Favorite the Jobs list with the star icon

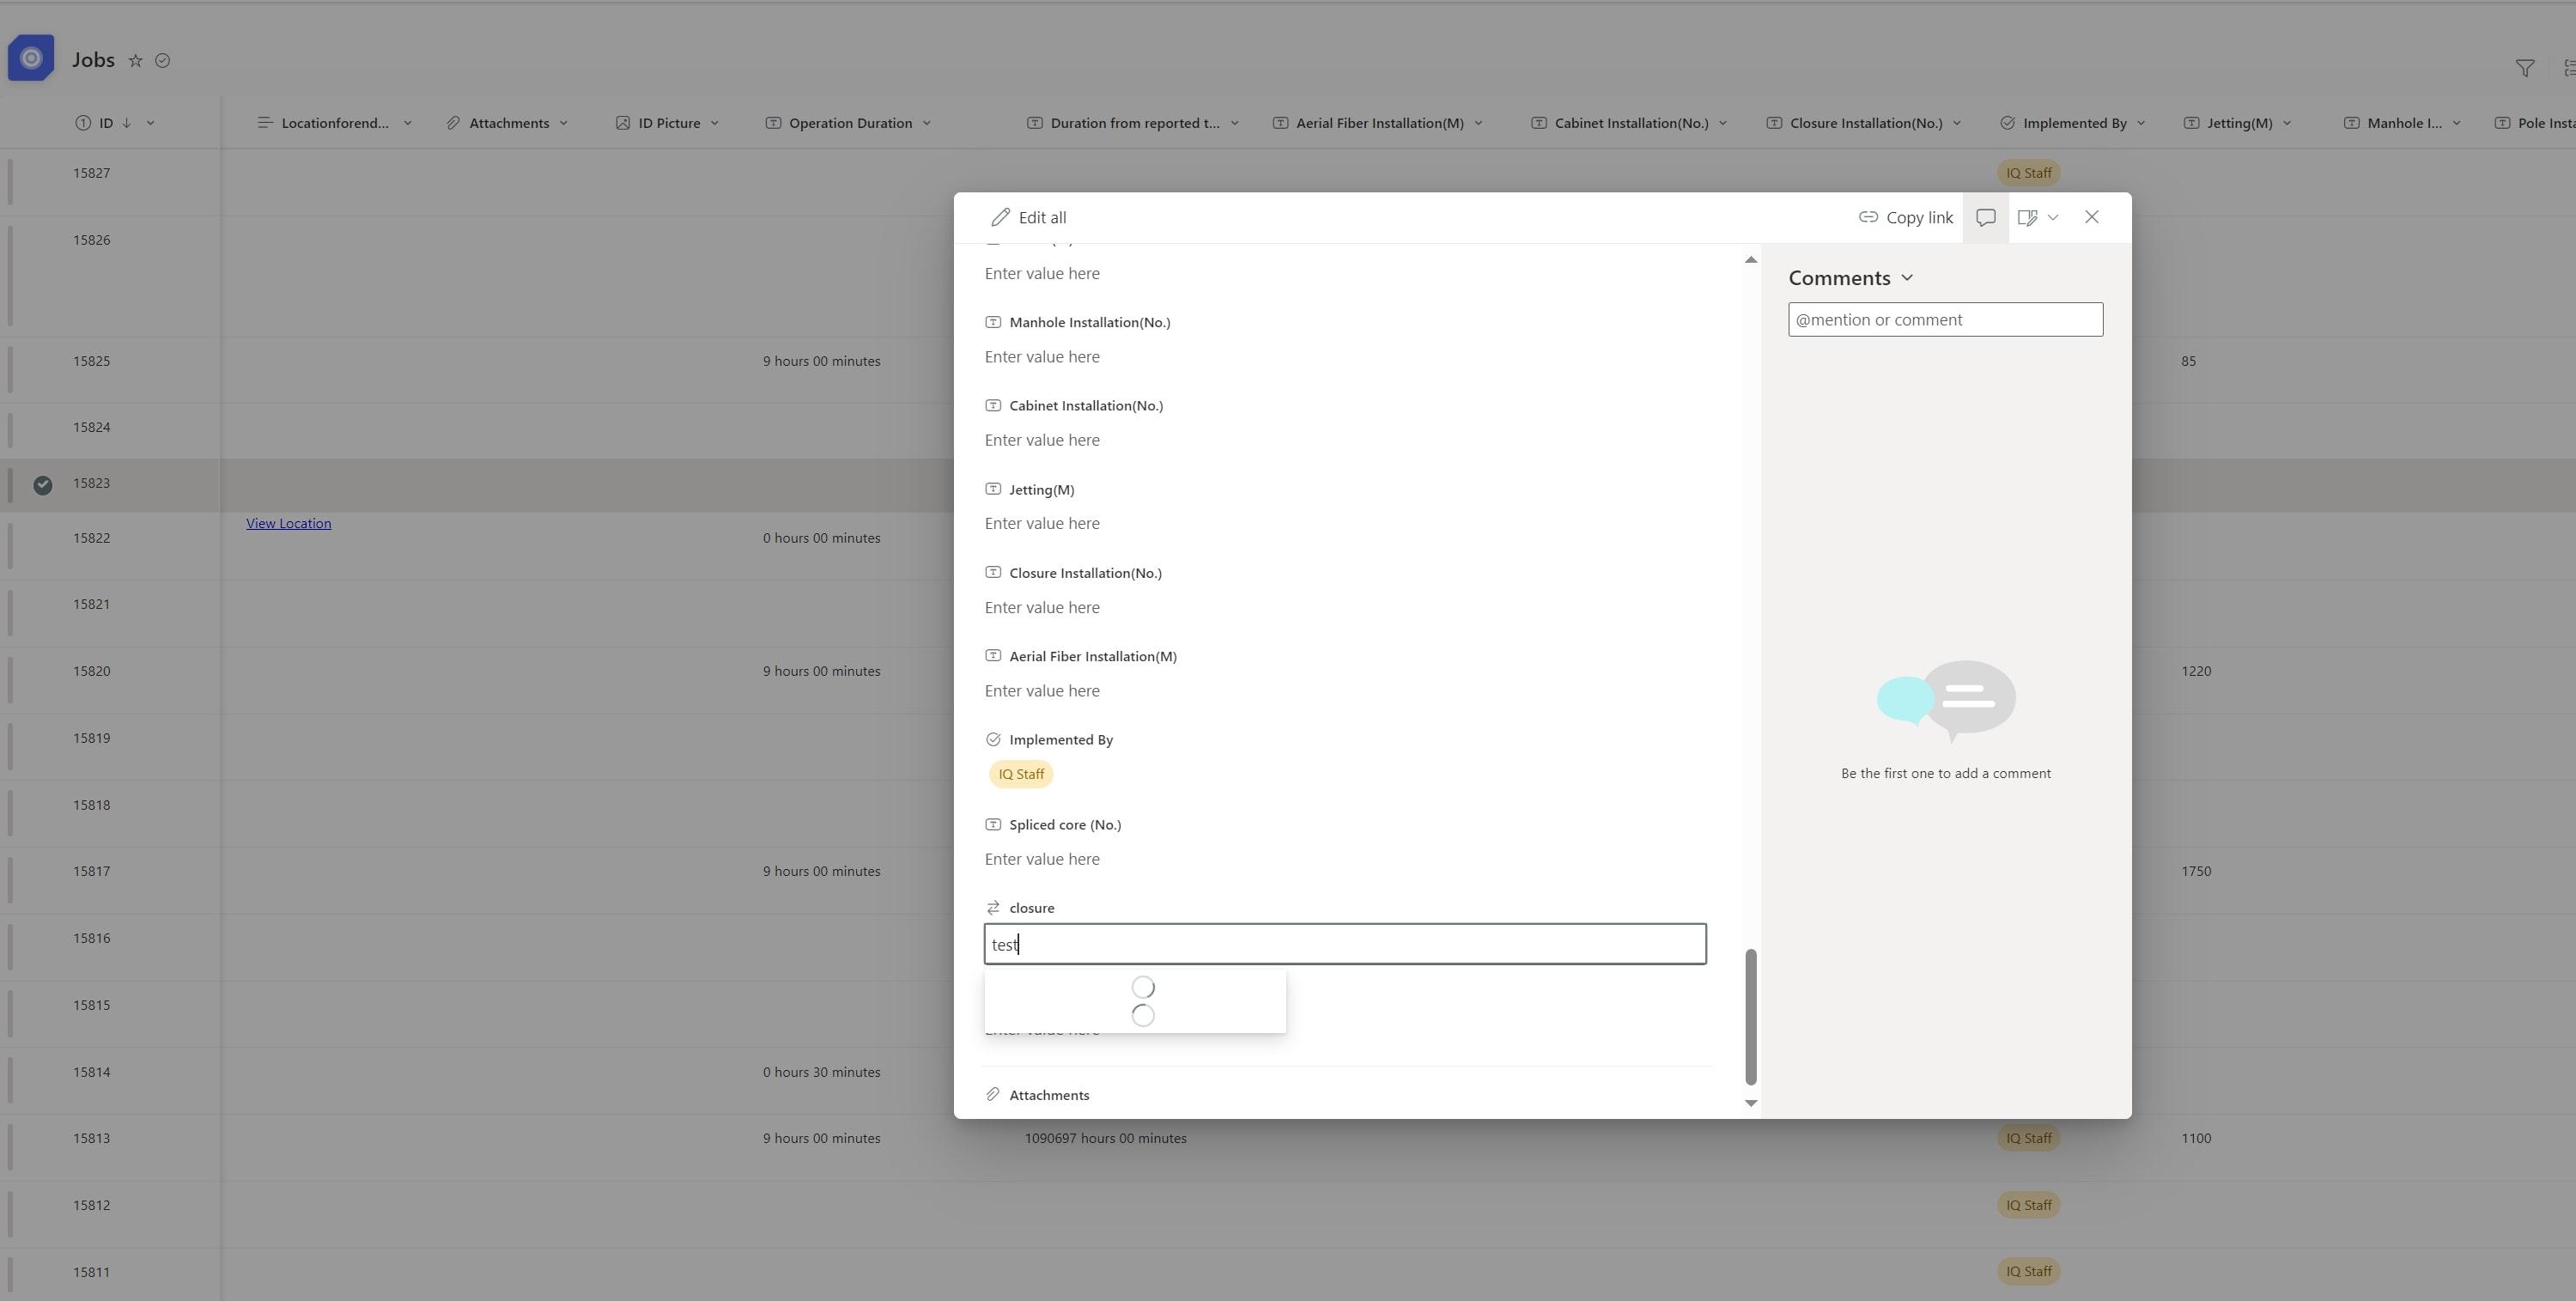click(x=135, y=61)
